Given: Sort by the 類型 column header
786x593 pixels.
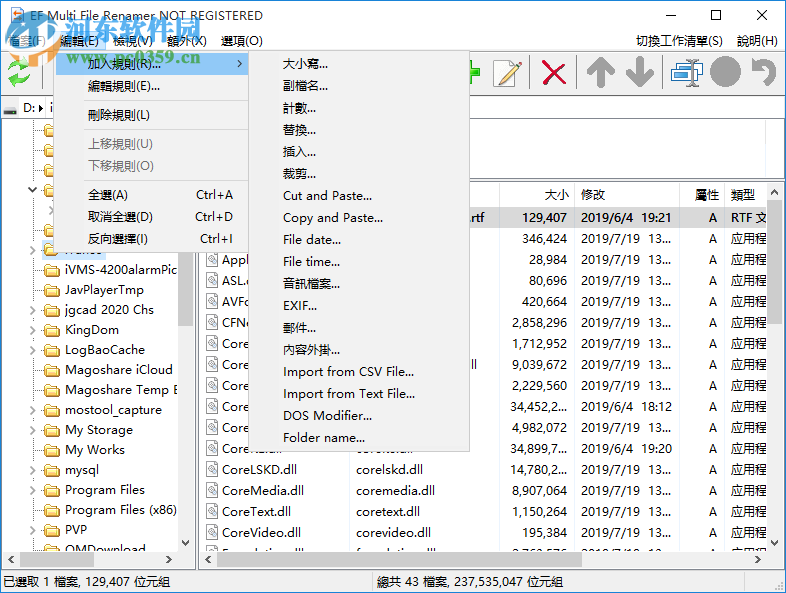Looking at the screenshot, I should [x=746, y=195].
